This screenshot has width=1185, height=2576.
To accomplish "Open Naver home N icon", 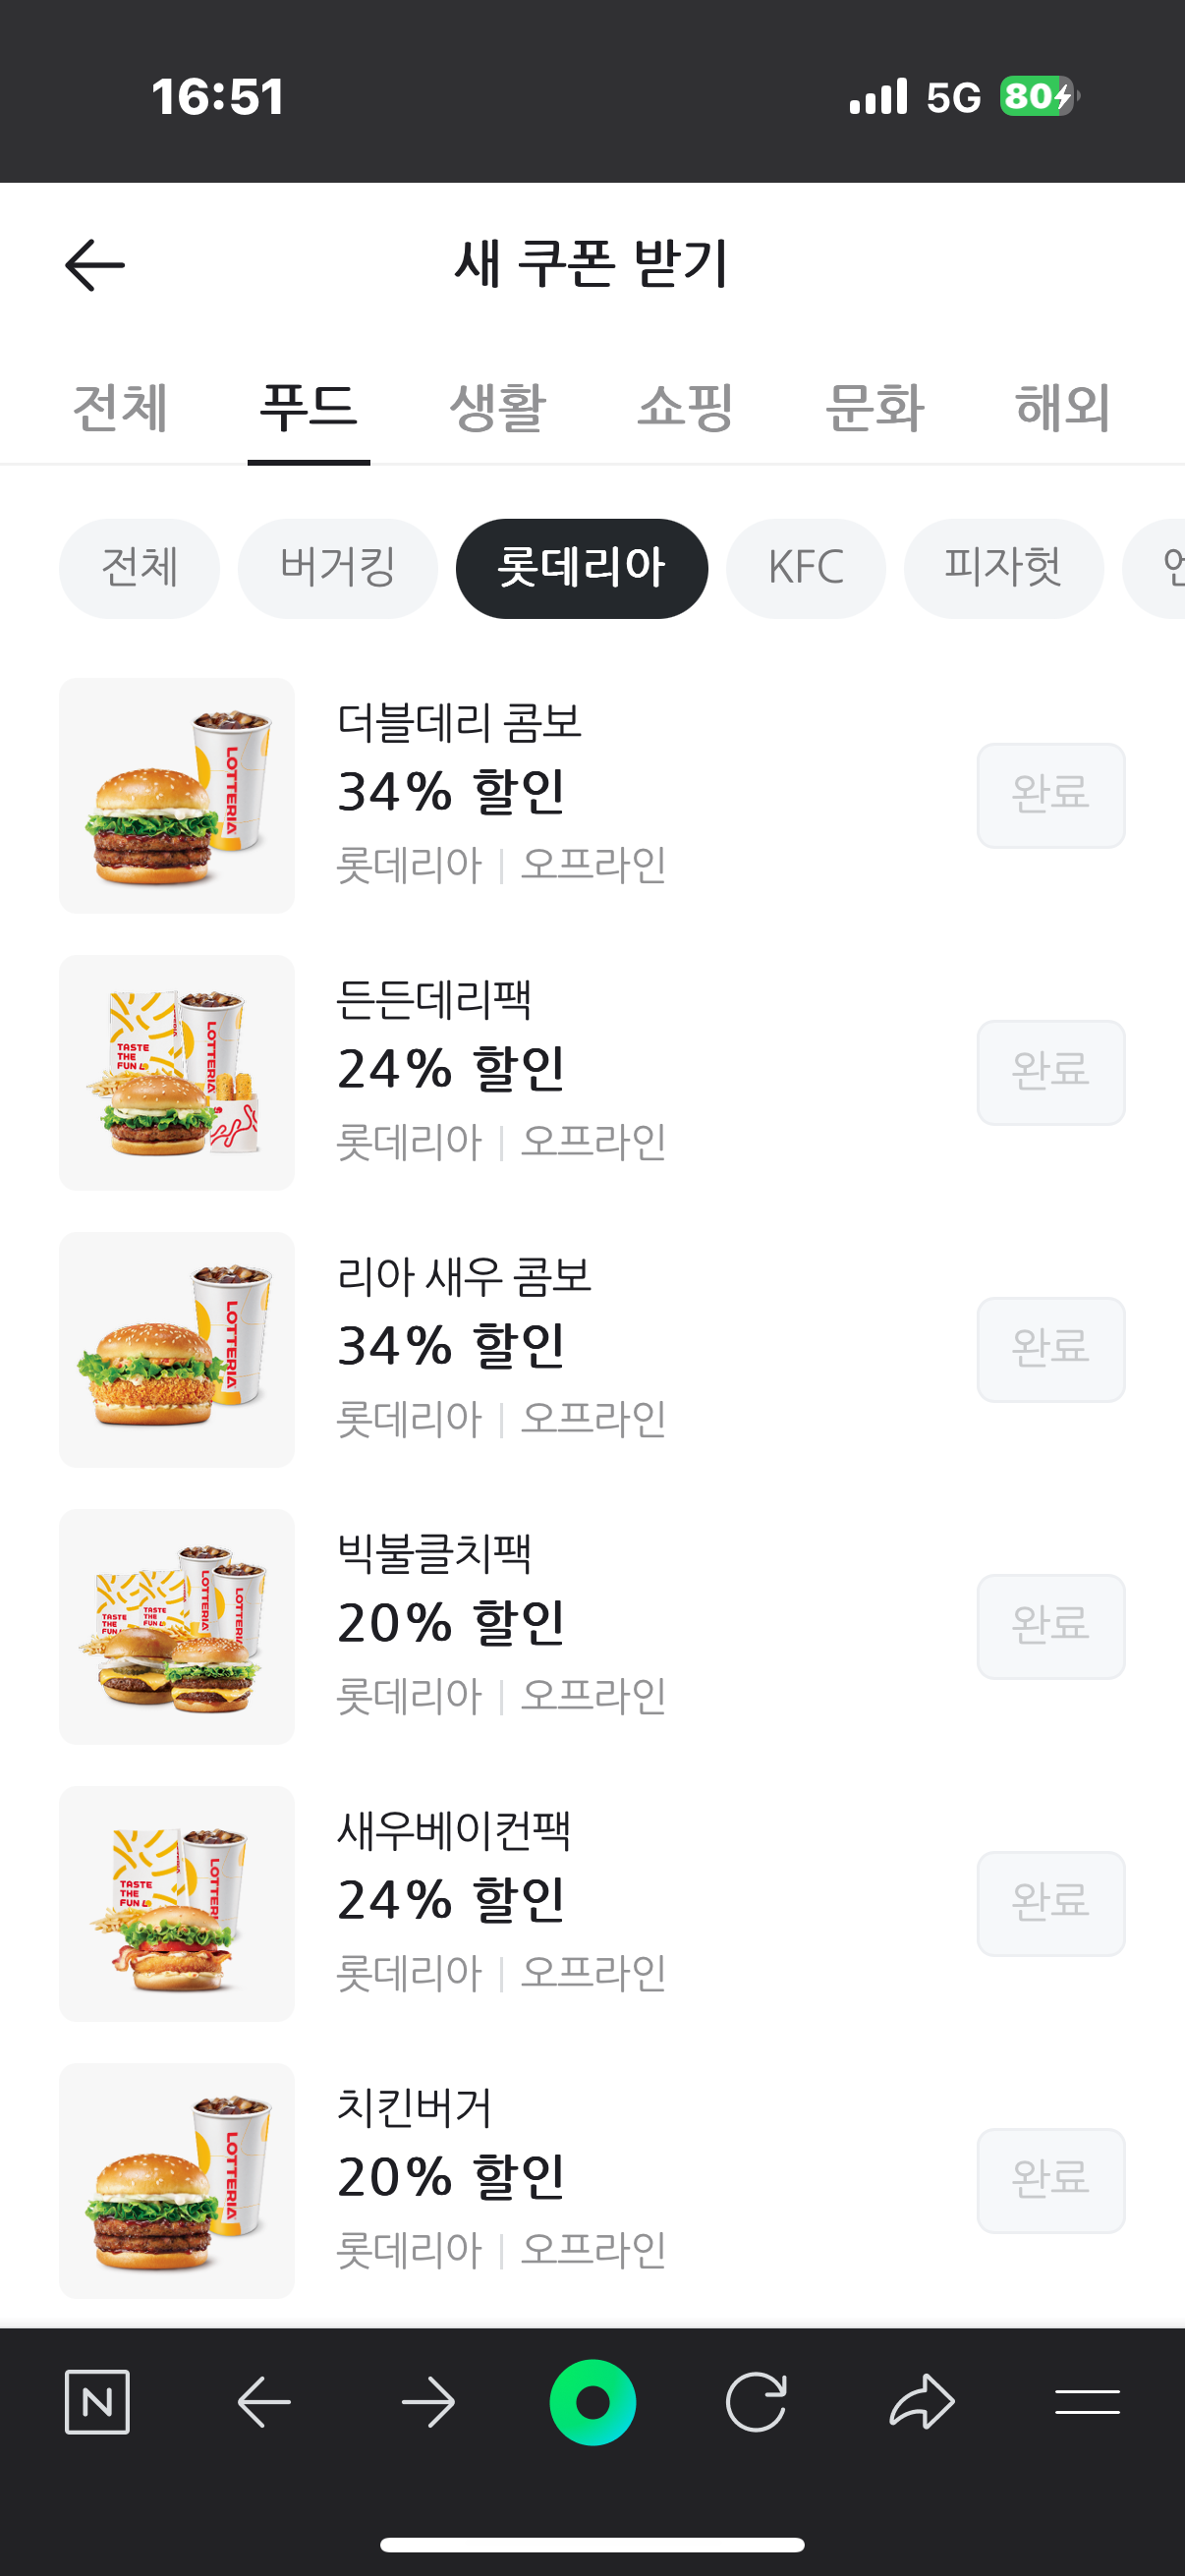I will pyautogui.click(x=97, y=2401).
